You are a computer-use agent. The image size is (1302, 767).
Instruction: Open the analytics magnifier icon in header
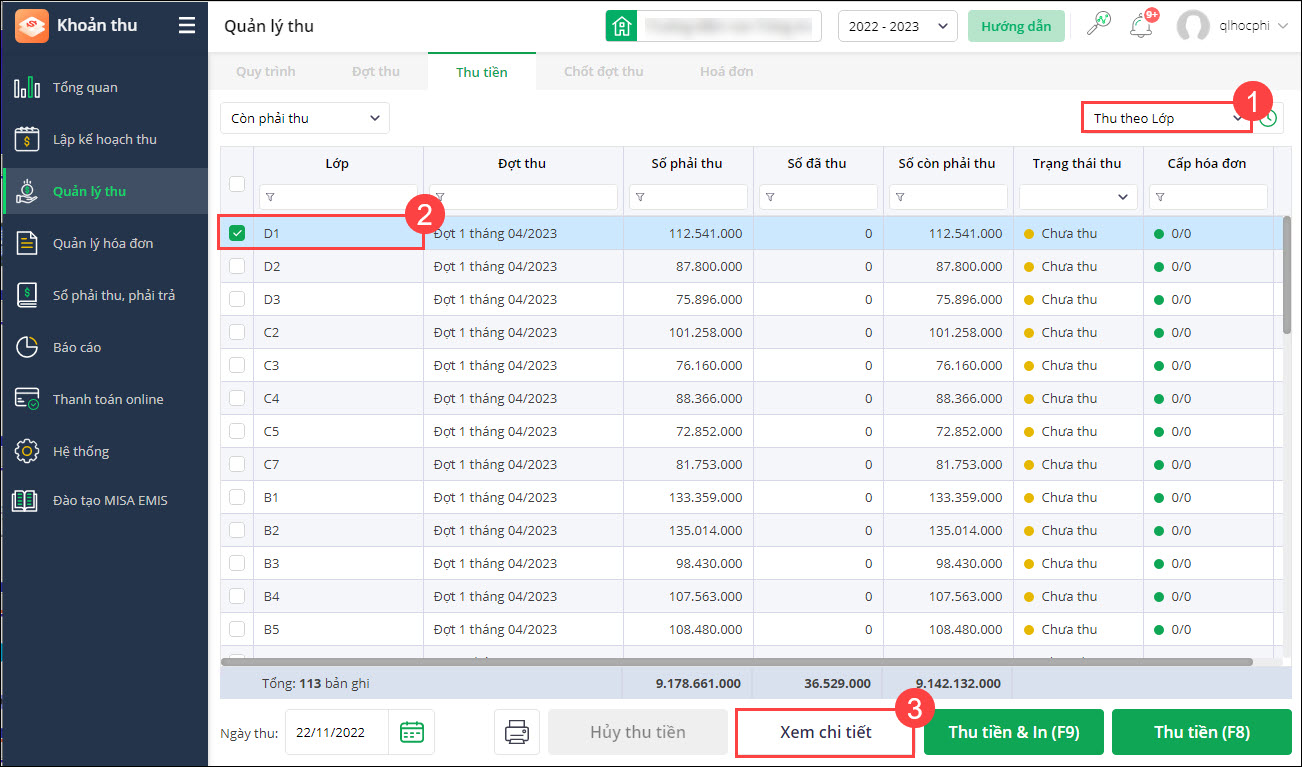(1098, 25)
